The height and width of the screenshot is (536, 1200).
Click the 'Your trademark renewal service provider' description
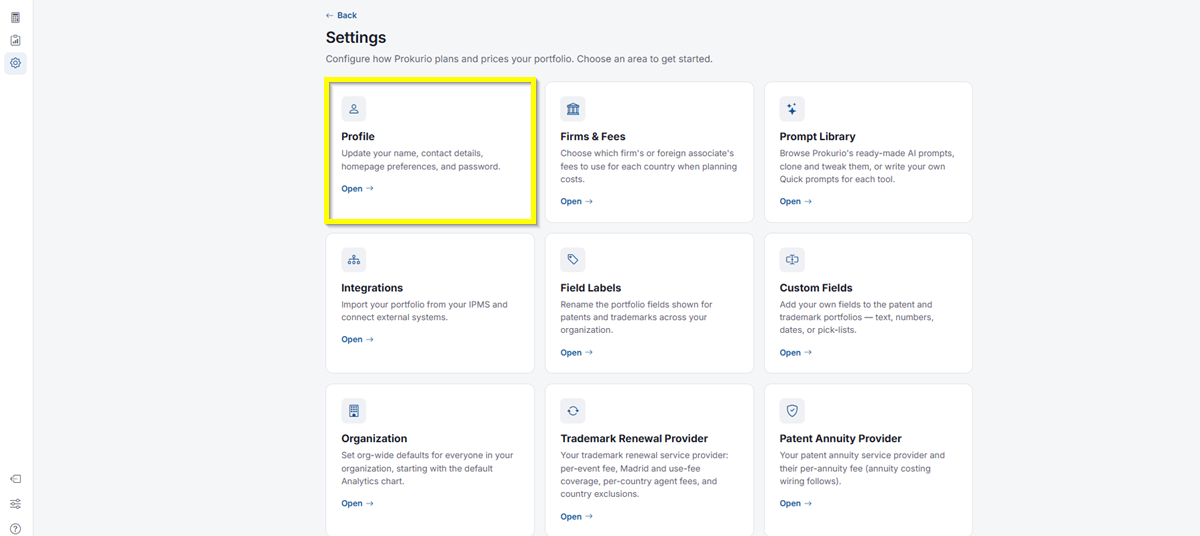tap(646, 474)
